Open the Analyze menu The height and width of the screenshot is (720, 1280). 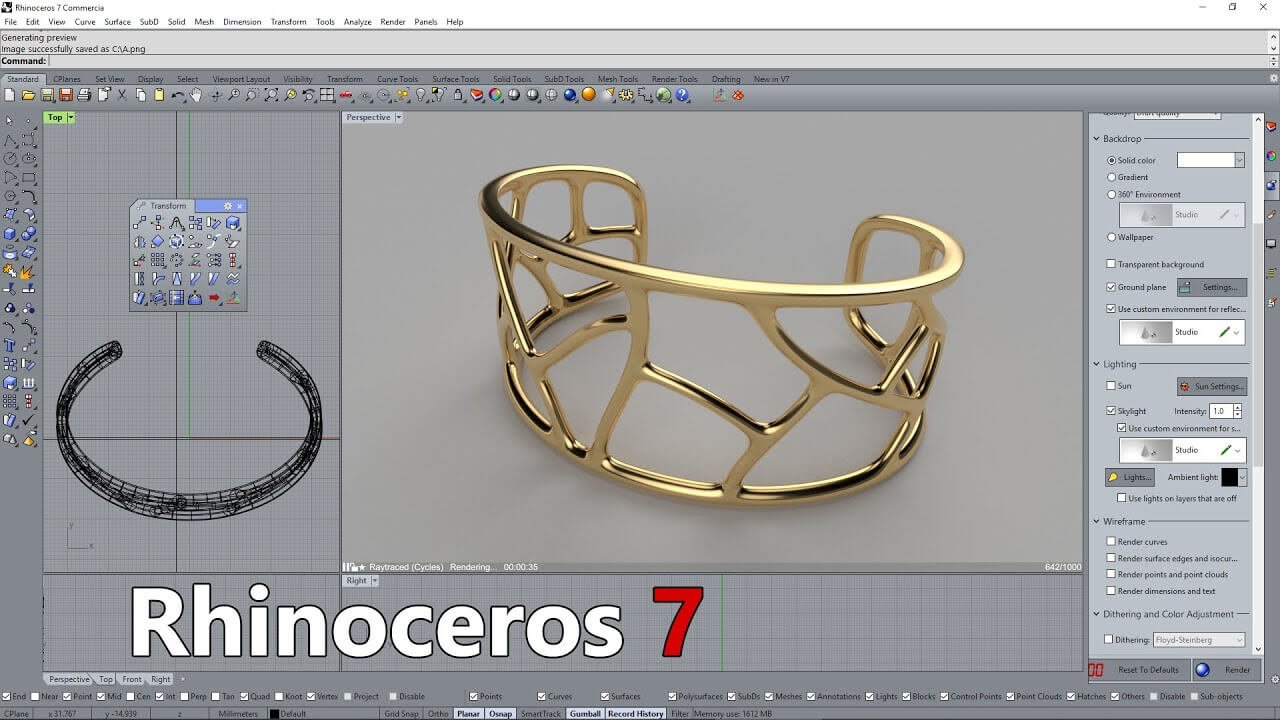pos(357,22)
